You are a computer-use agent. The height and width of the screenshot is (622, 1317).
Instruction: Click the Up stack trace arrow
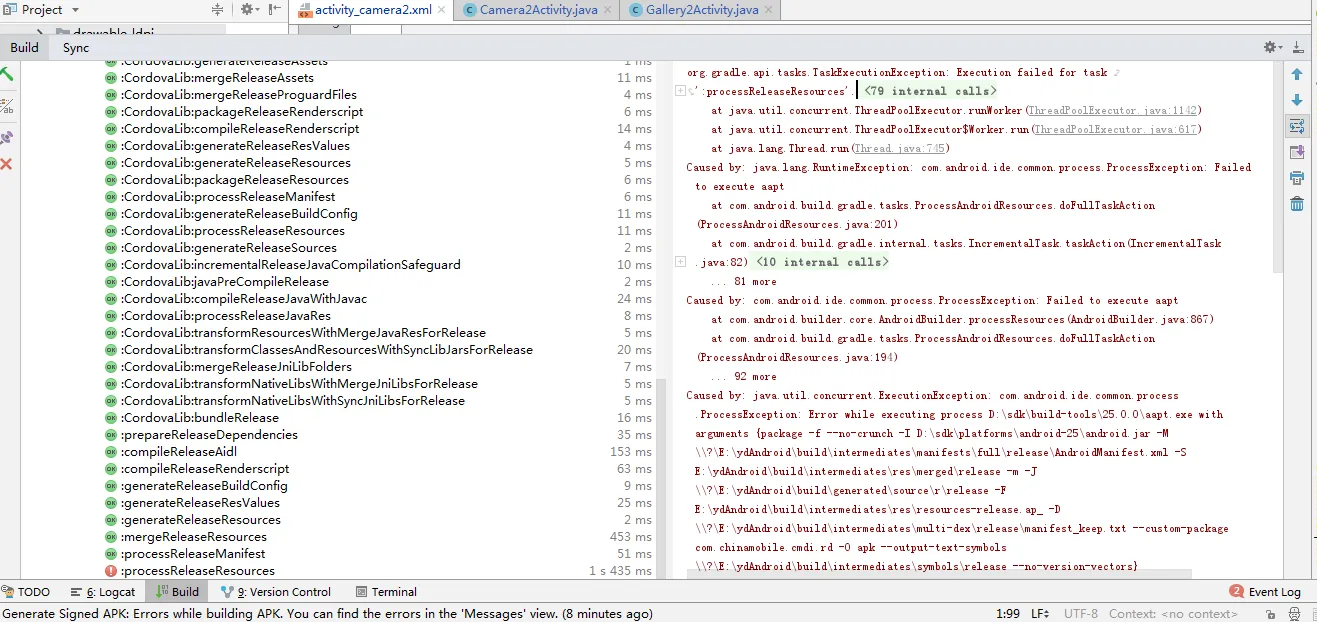(x=1296, y=74)
